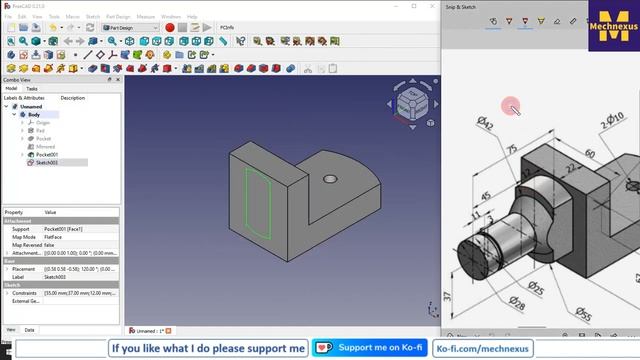Select the Pocket tool

coord(93,69)
